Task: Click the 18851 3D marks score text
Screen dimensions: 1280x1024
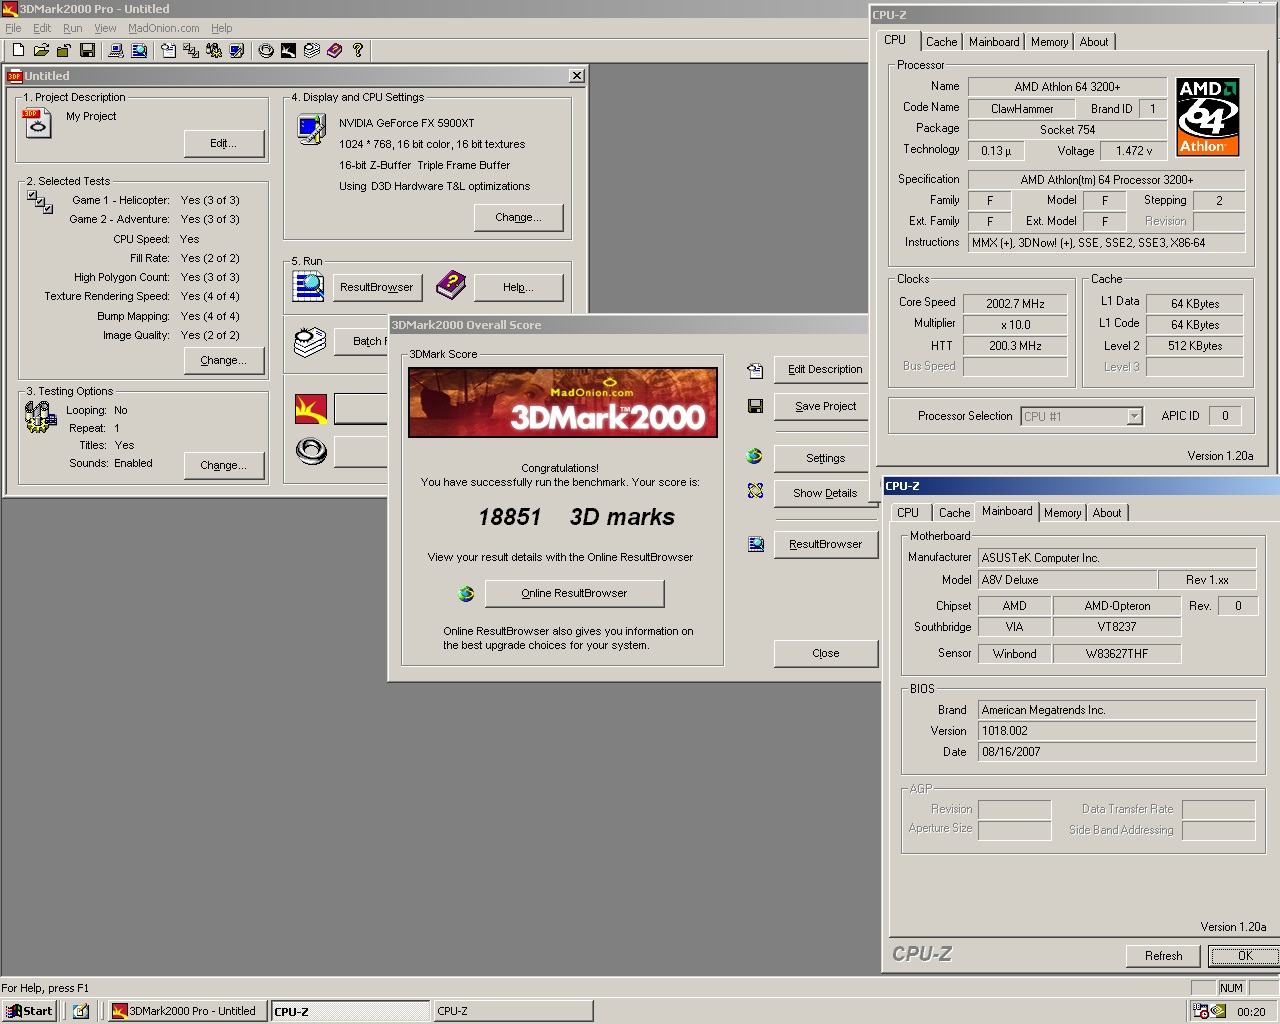Action: [x=576, y=517]
